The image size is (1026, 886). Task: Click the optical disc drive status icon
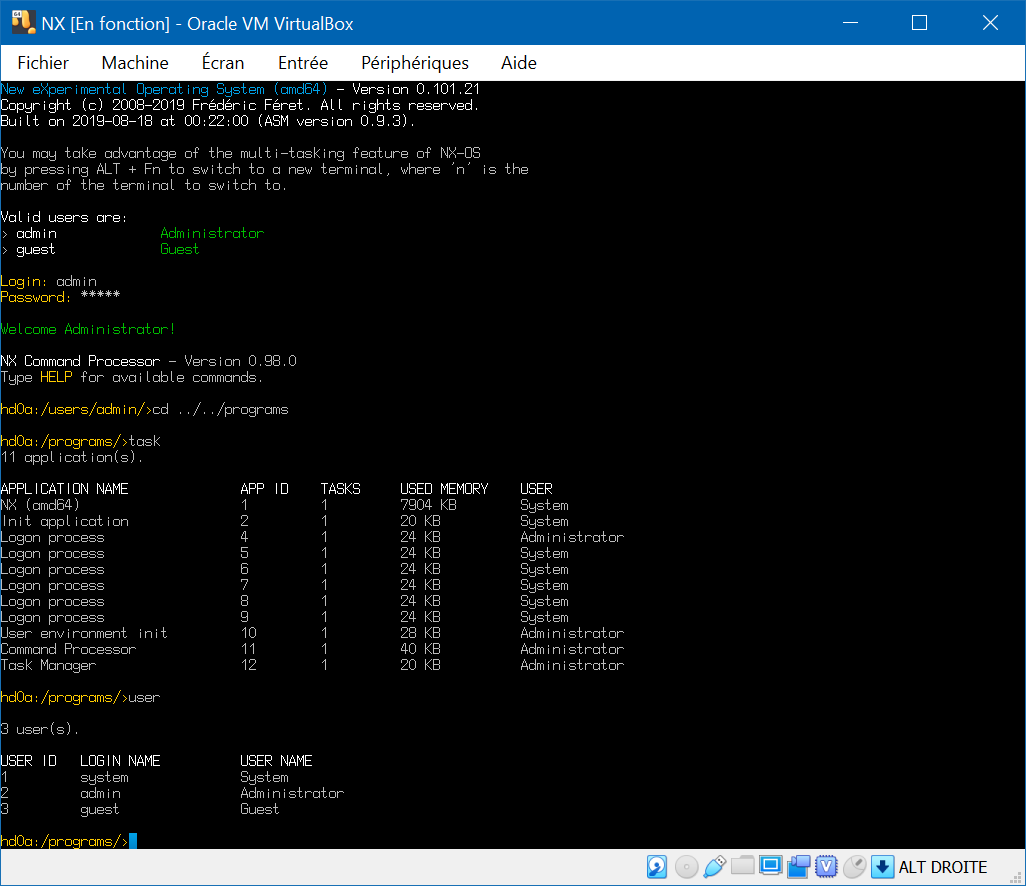686,867
